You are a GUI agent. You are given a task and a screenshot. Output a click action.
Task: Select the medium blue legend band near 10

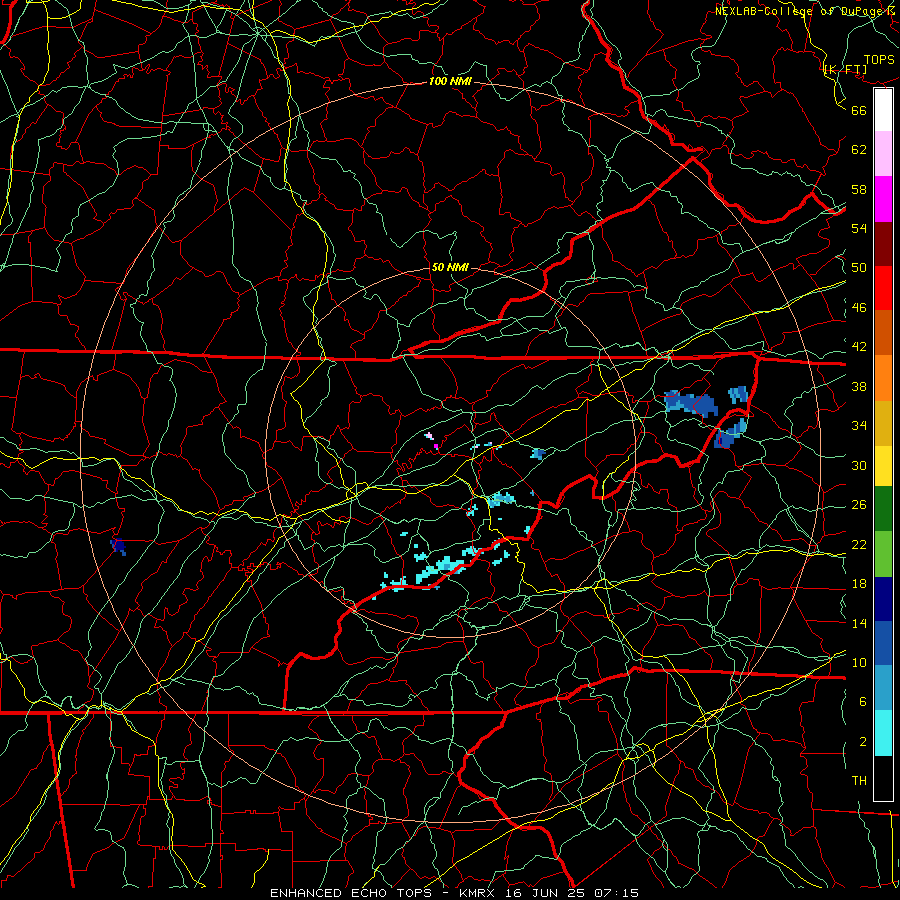pyautogui.click(x=883, y=643)
